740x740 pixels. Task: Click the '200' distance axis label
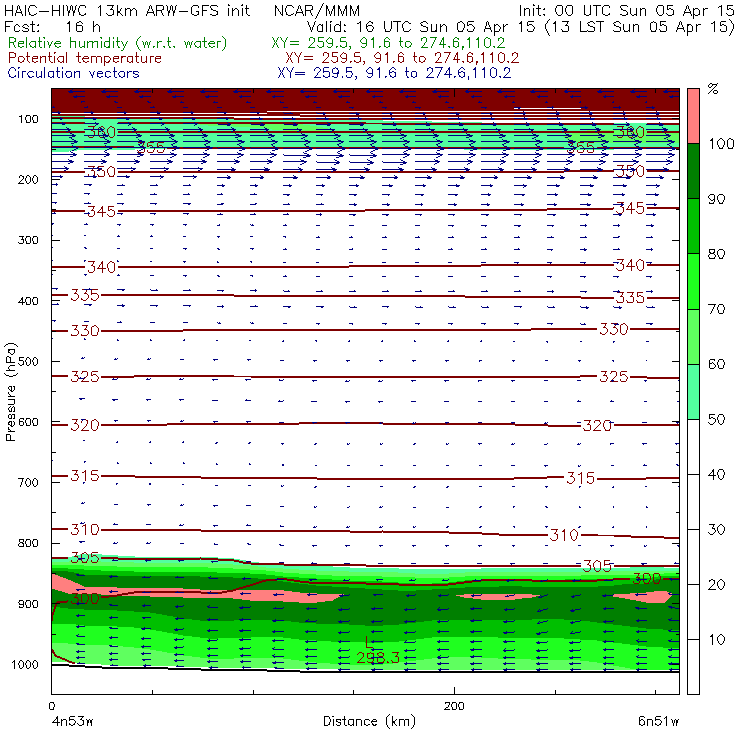(454, 706)
